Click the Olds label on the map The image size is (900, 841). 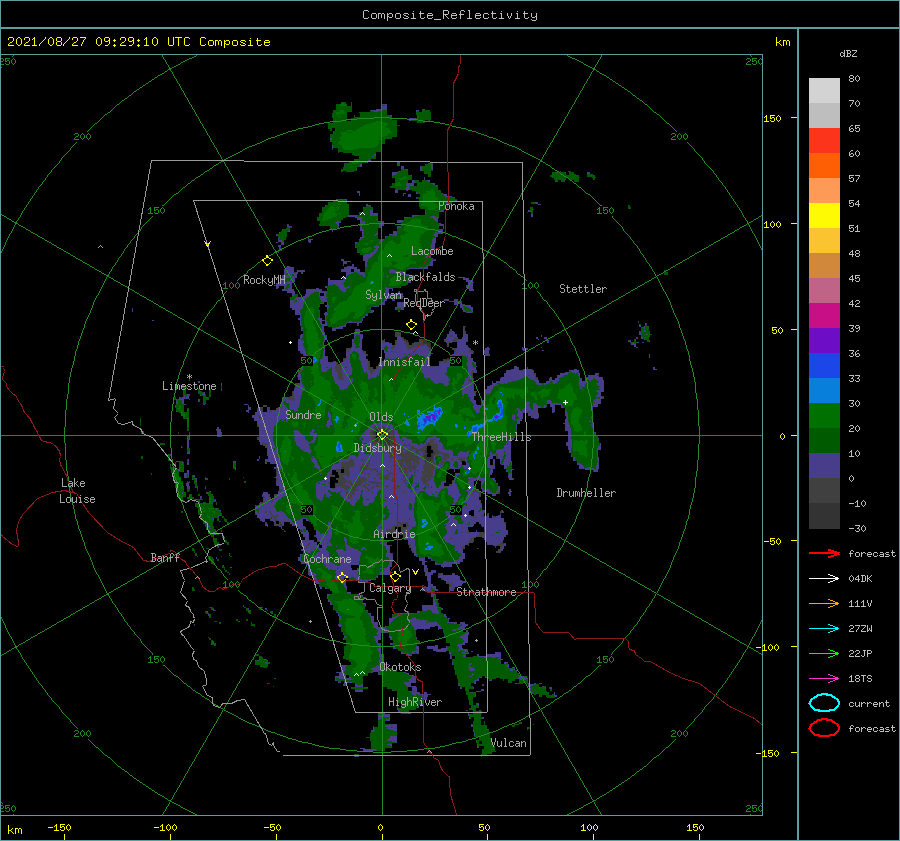(381, 417)
